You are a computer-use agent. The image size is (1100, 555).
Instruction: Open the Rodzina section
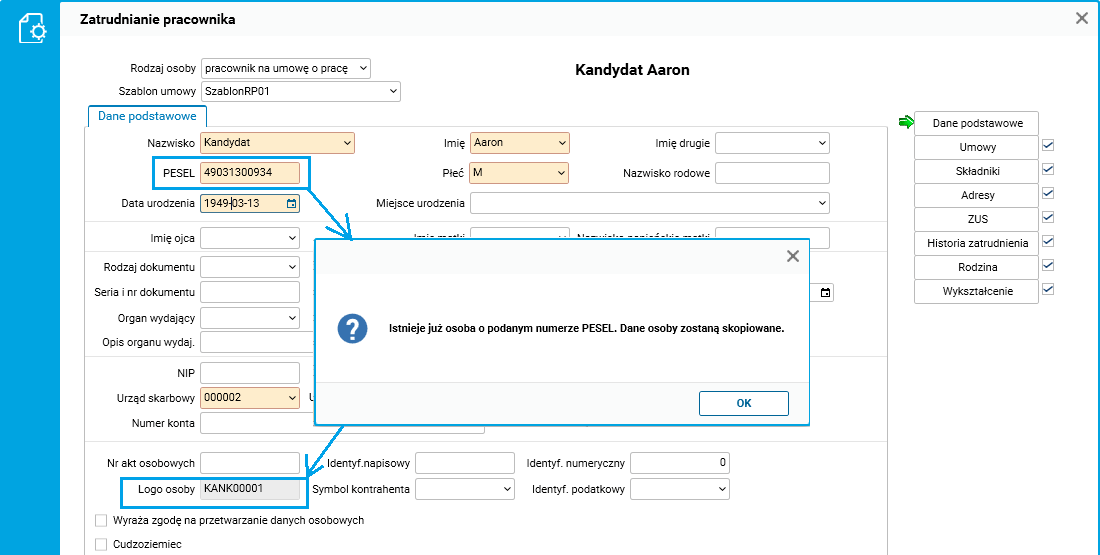(x=976, y=267)
